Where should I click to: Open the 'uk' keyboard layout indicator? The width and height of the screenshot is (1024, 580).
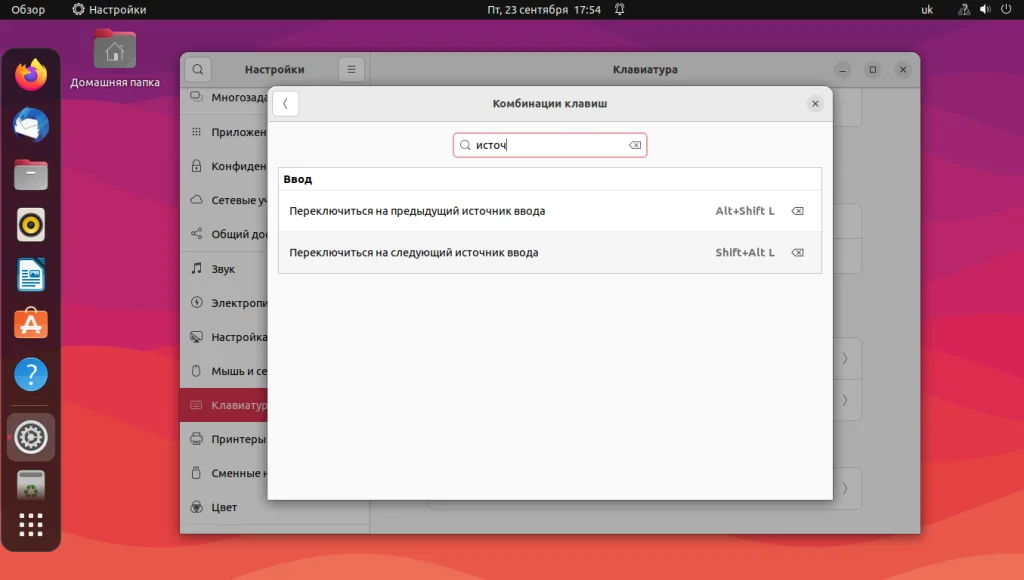[x=927, y=10]
